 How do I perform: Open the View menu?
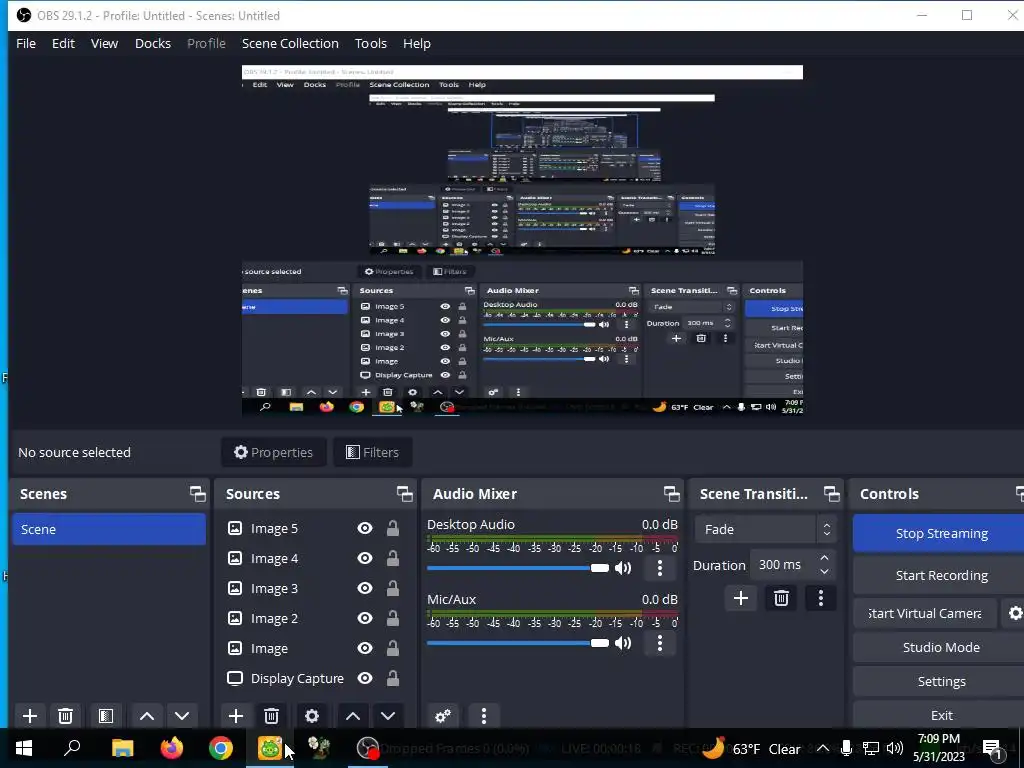click(104, 44)
